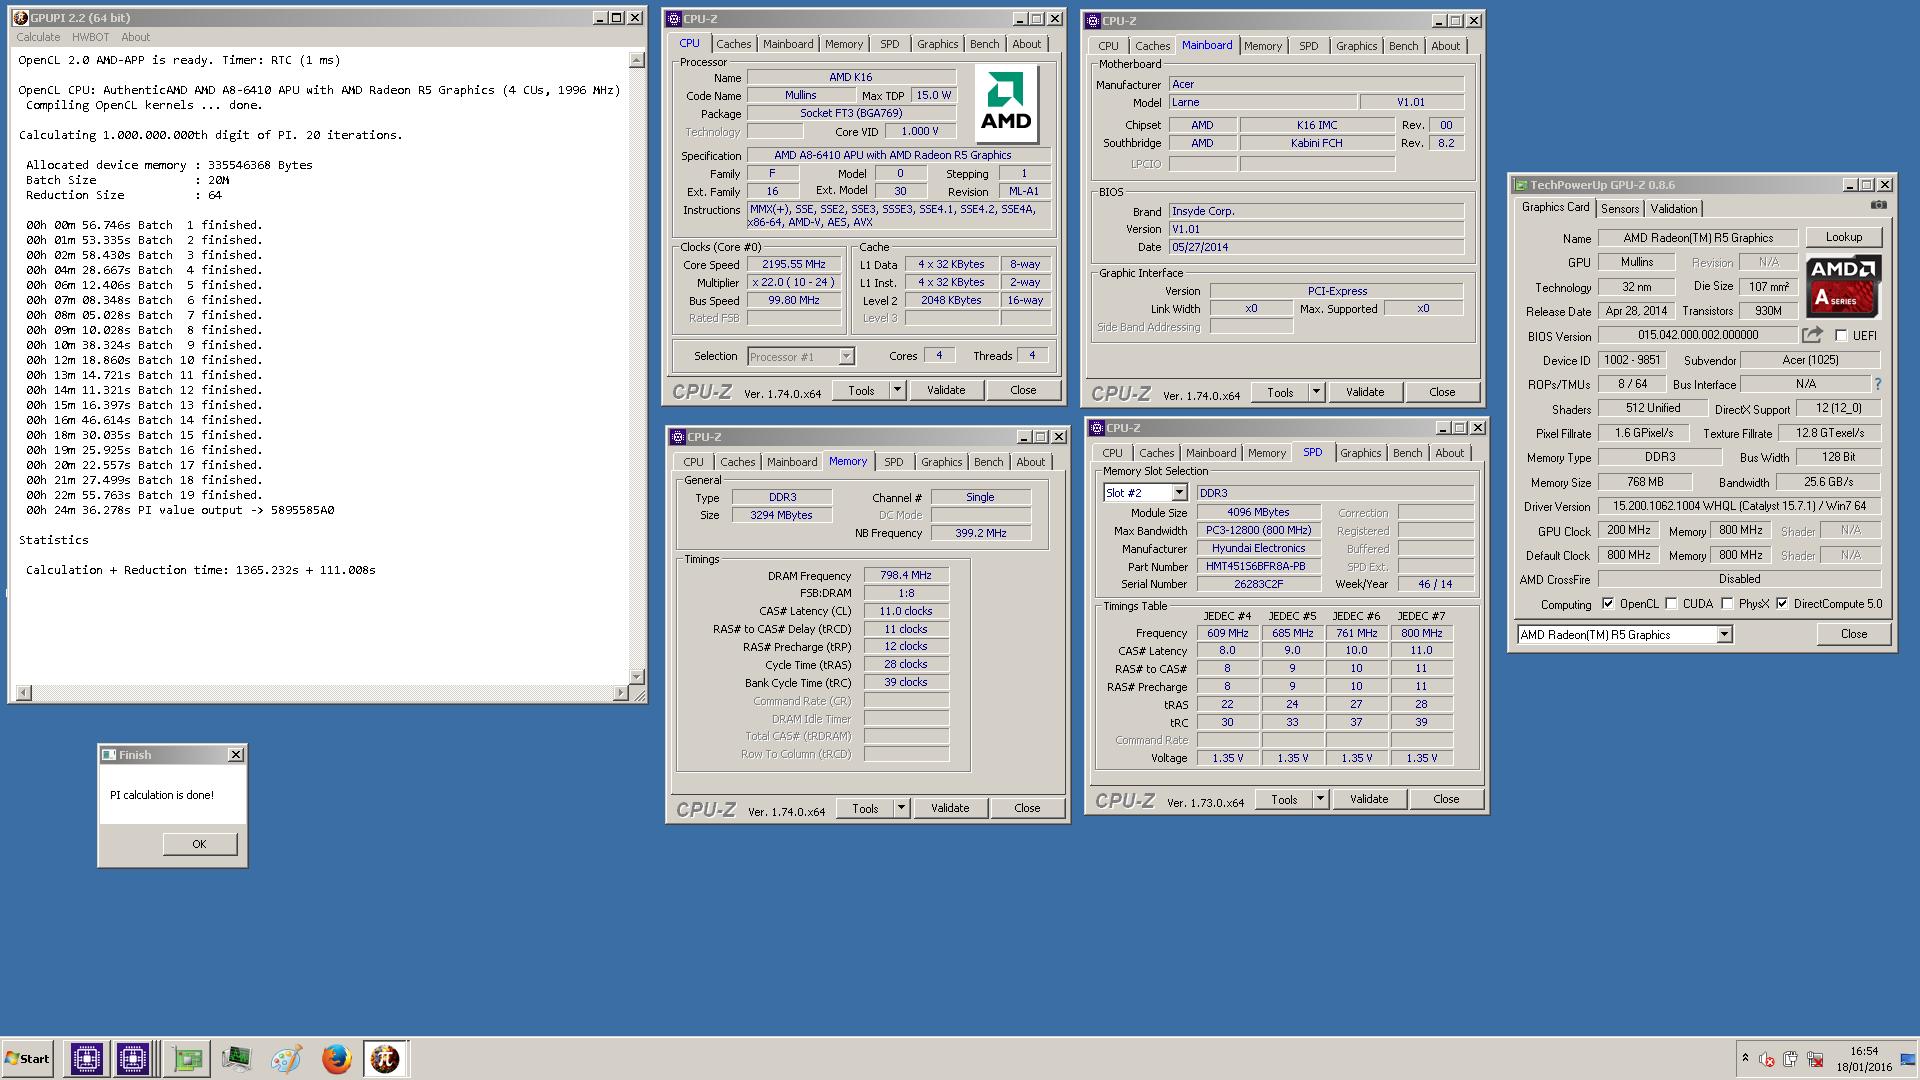1920x1080 pixels.
Task: Click the Core Speed value in CPU-Z
Action: click(794, 265)
